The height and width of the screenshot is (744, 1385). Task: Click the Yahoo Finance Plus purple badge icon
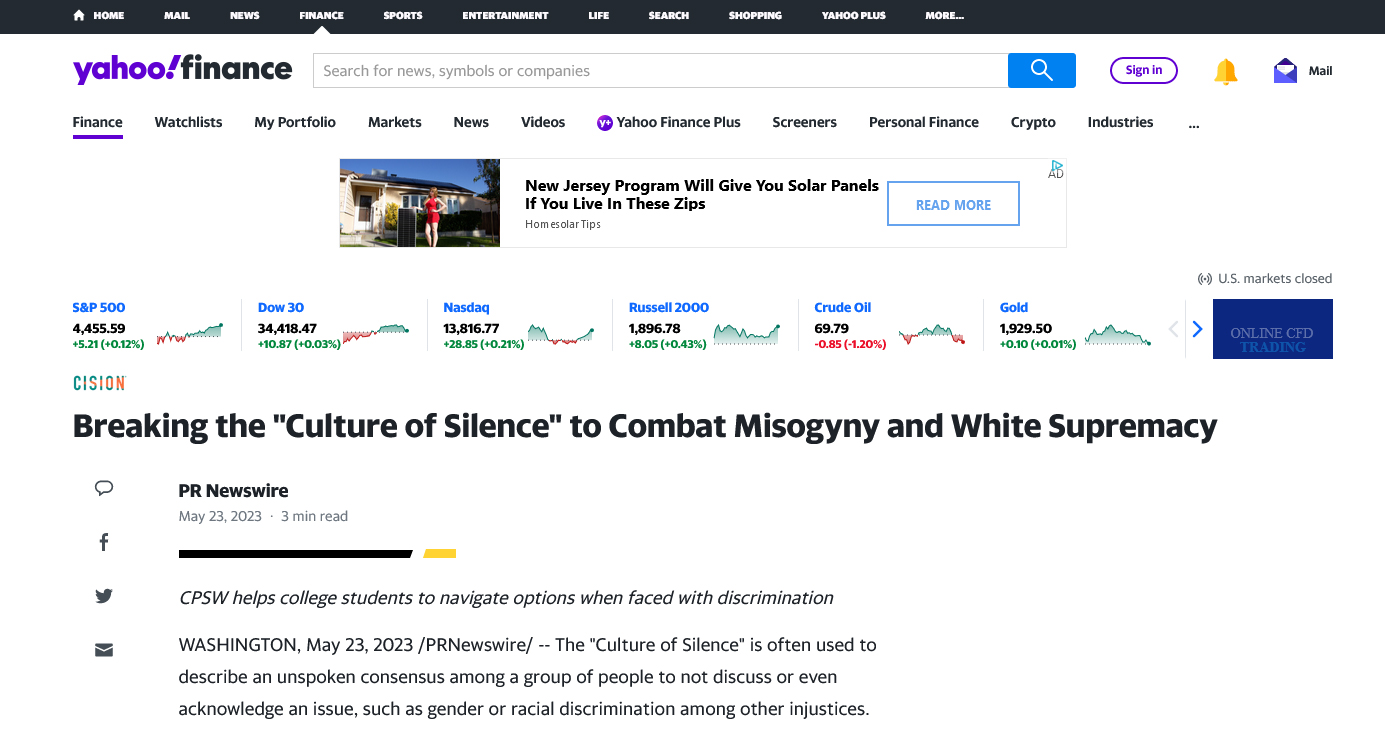604,122
